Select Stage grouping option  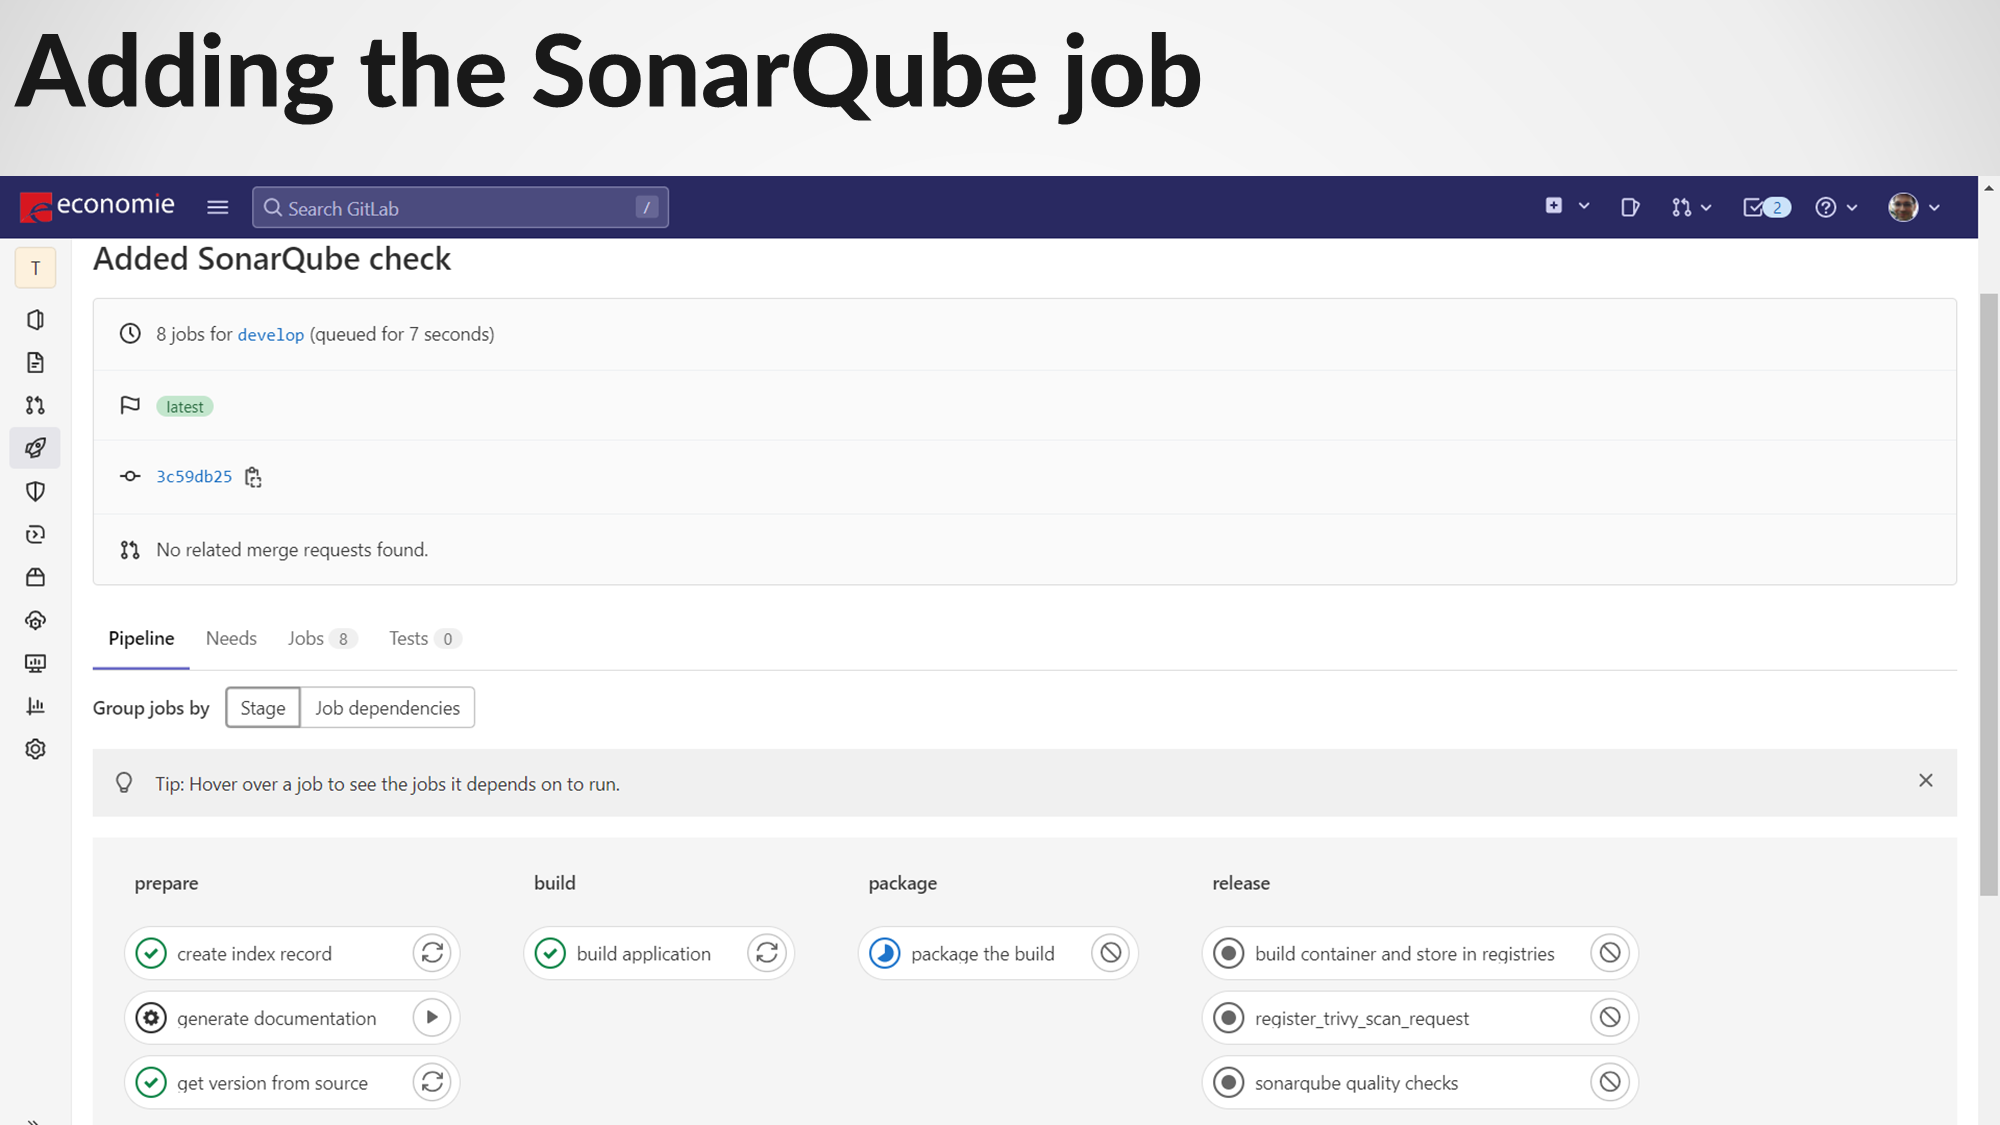(262, 708)
